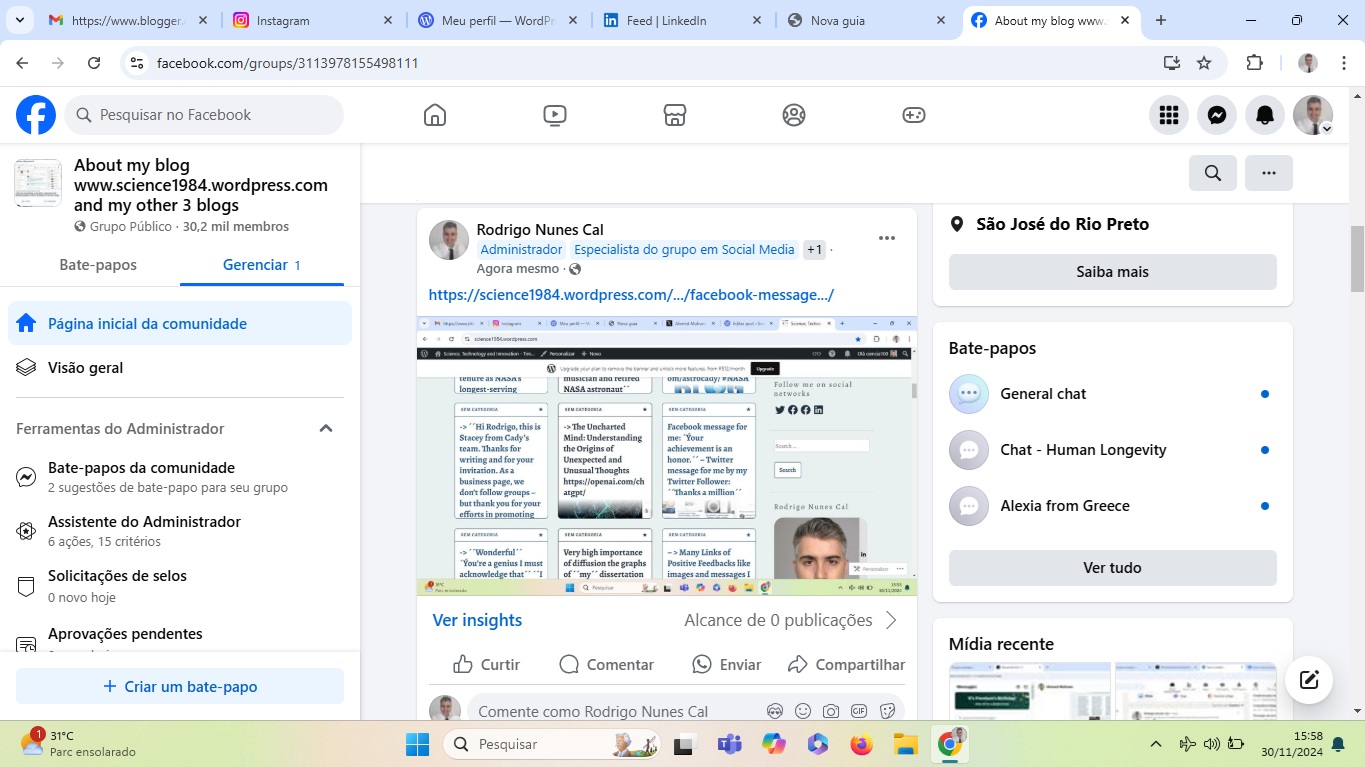Attach a photo to the comment
This screenshot has width=1365, height=767.
[x=830, y=711]
